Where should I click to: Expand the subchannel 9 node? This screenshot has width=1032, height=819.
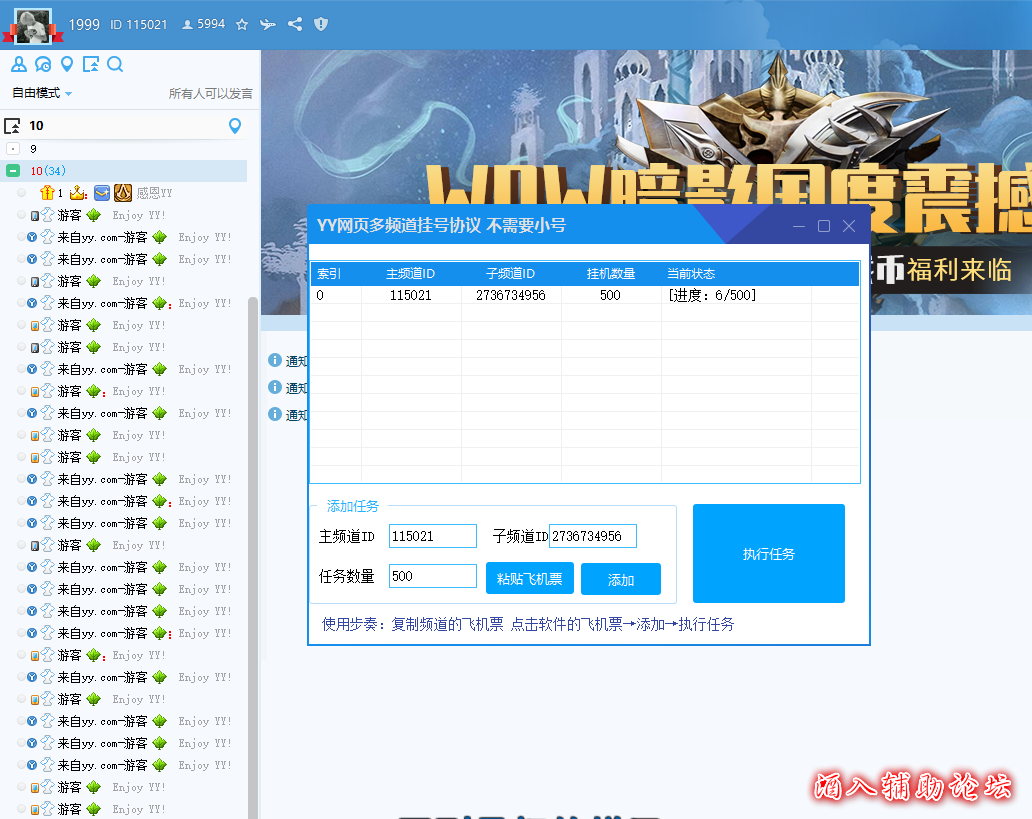tap(13, 148)
